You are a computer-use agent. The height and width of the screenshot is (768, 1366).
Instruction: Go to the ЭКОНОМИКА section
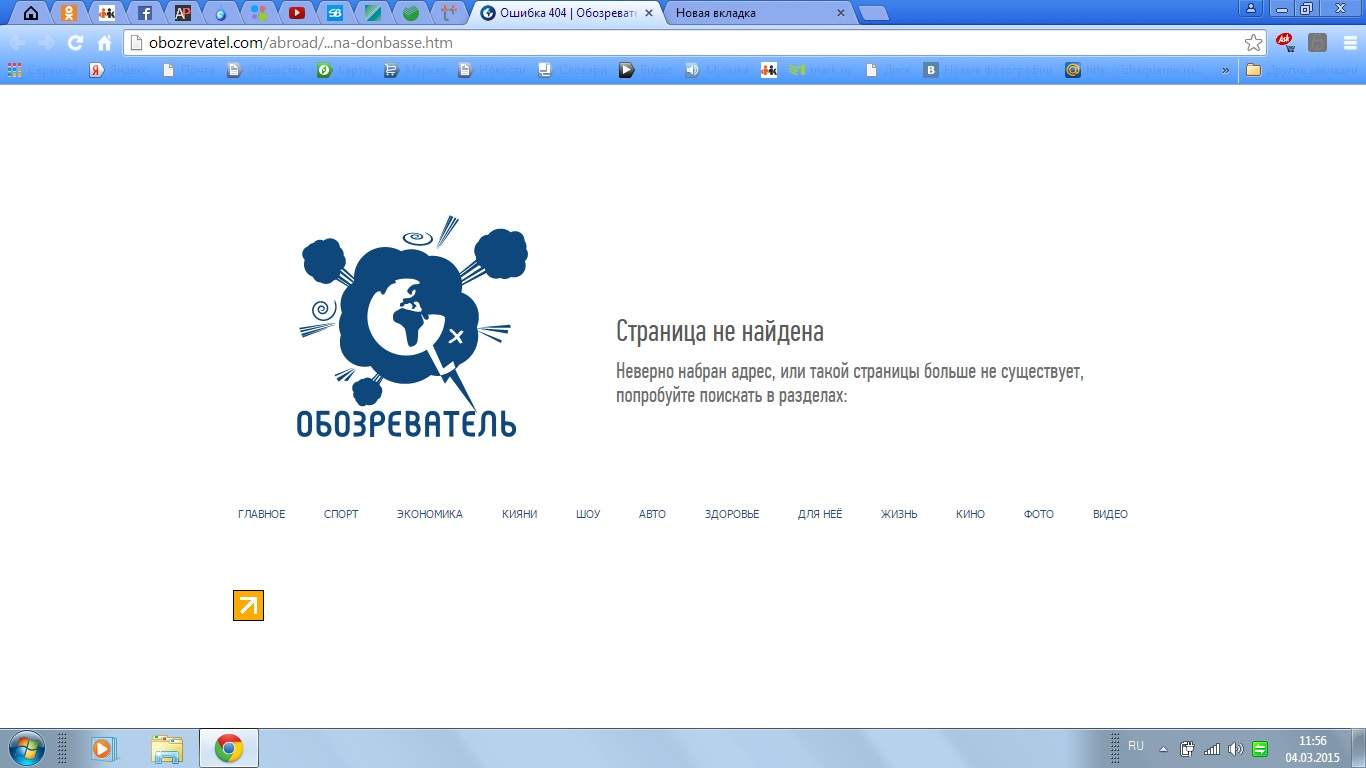point(430,514)
